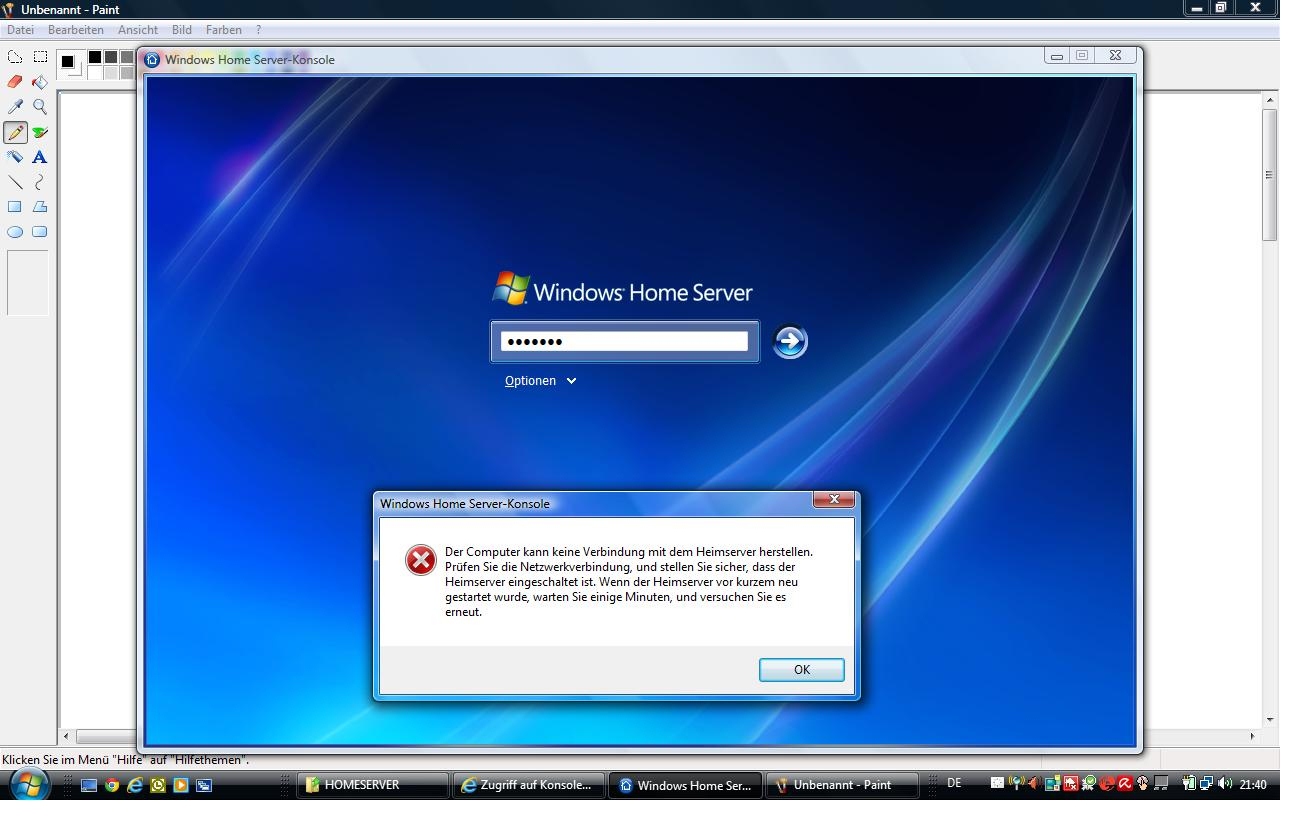
Task: Switch to the HOMESERVER taskbar button
Action: [x=373, y=785]
